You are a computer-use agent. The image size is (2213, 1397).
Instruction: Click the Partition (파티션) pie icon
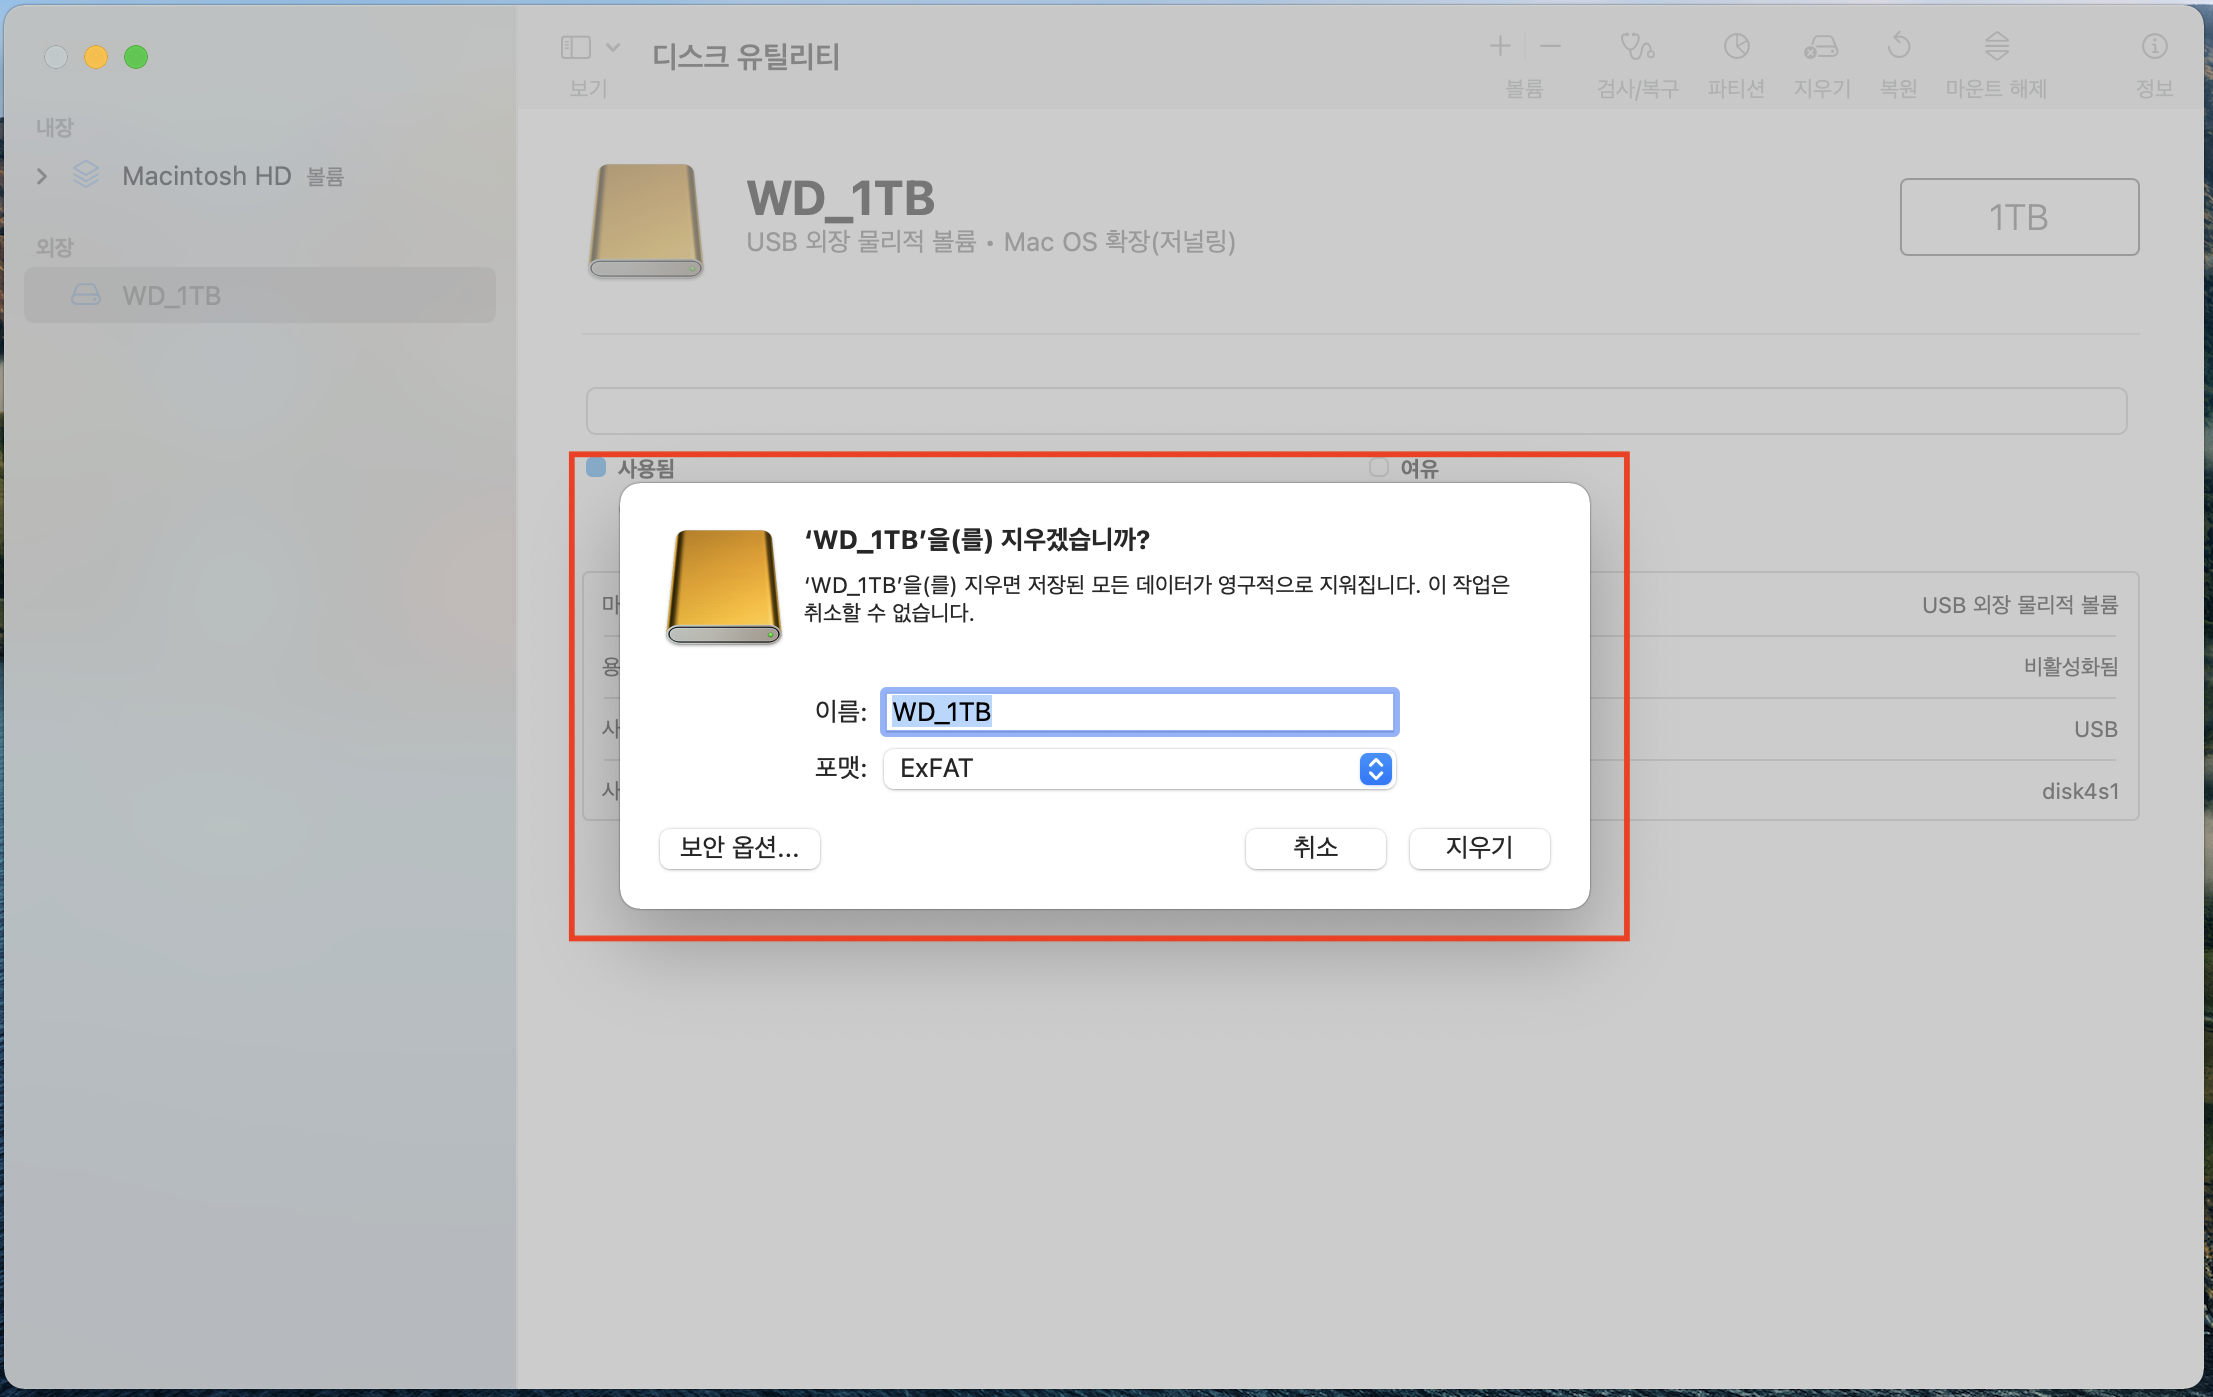[x=1736, y=47]
